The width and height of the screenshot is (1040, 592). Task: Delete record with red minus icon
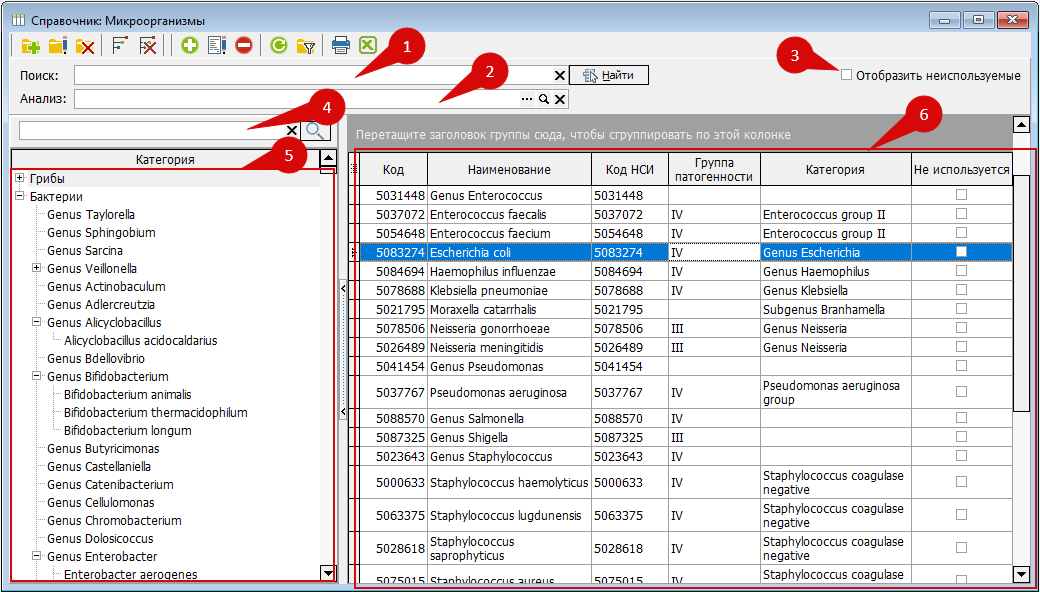243,46
